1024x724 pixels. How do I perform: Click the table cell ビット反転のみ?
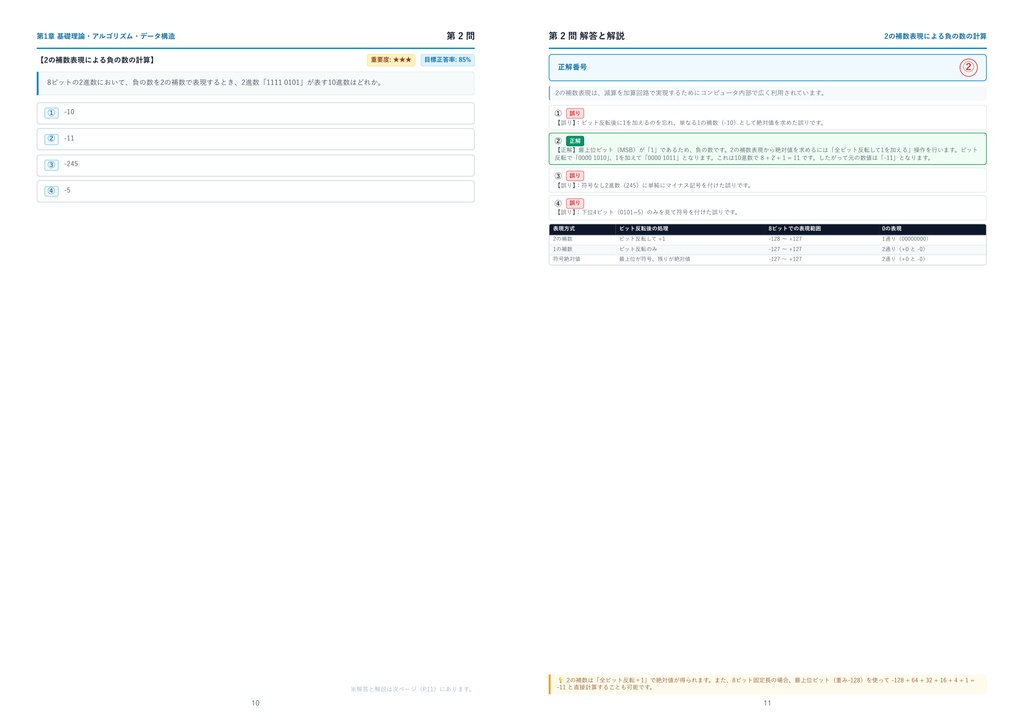pyautogui.click(x=638, y=249)
